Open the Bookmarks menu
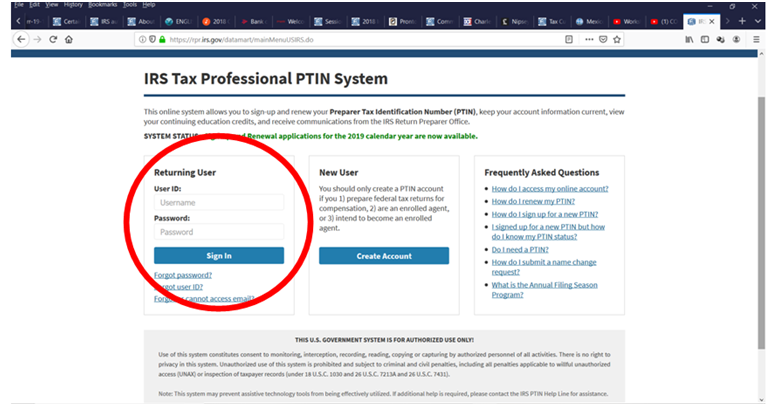 click(x=102, y=4)
